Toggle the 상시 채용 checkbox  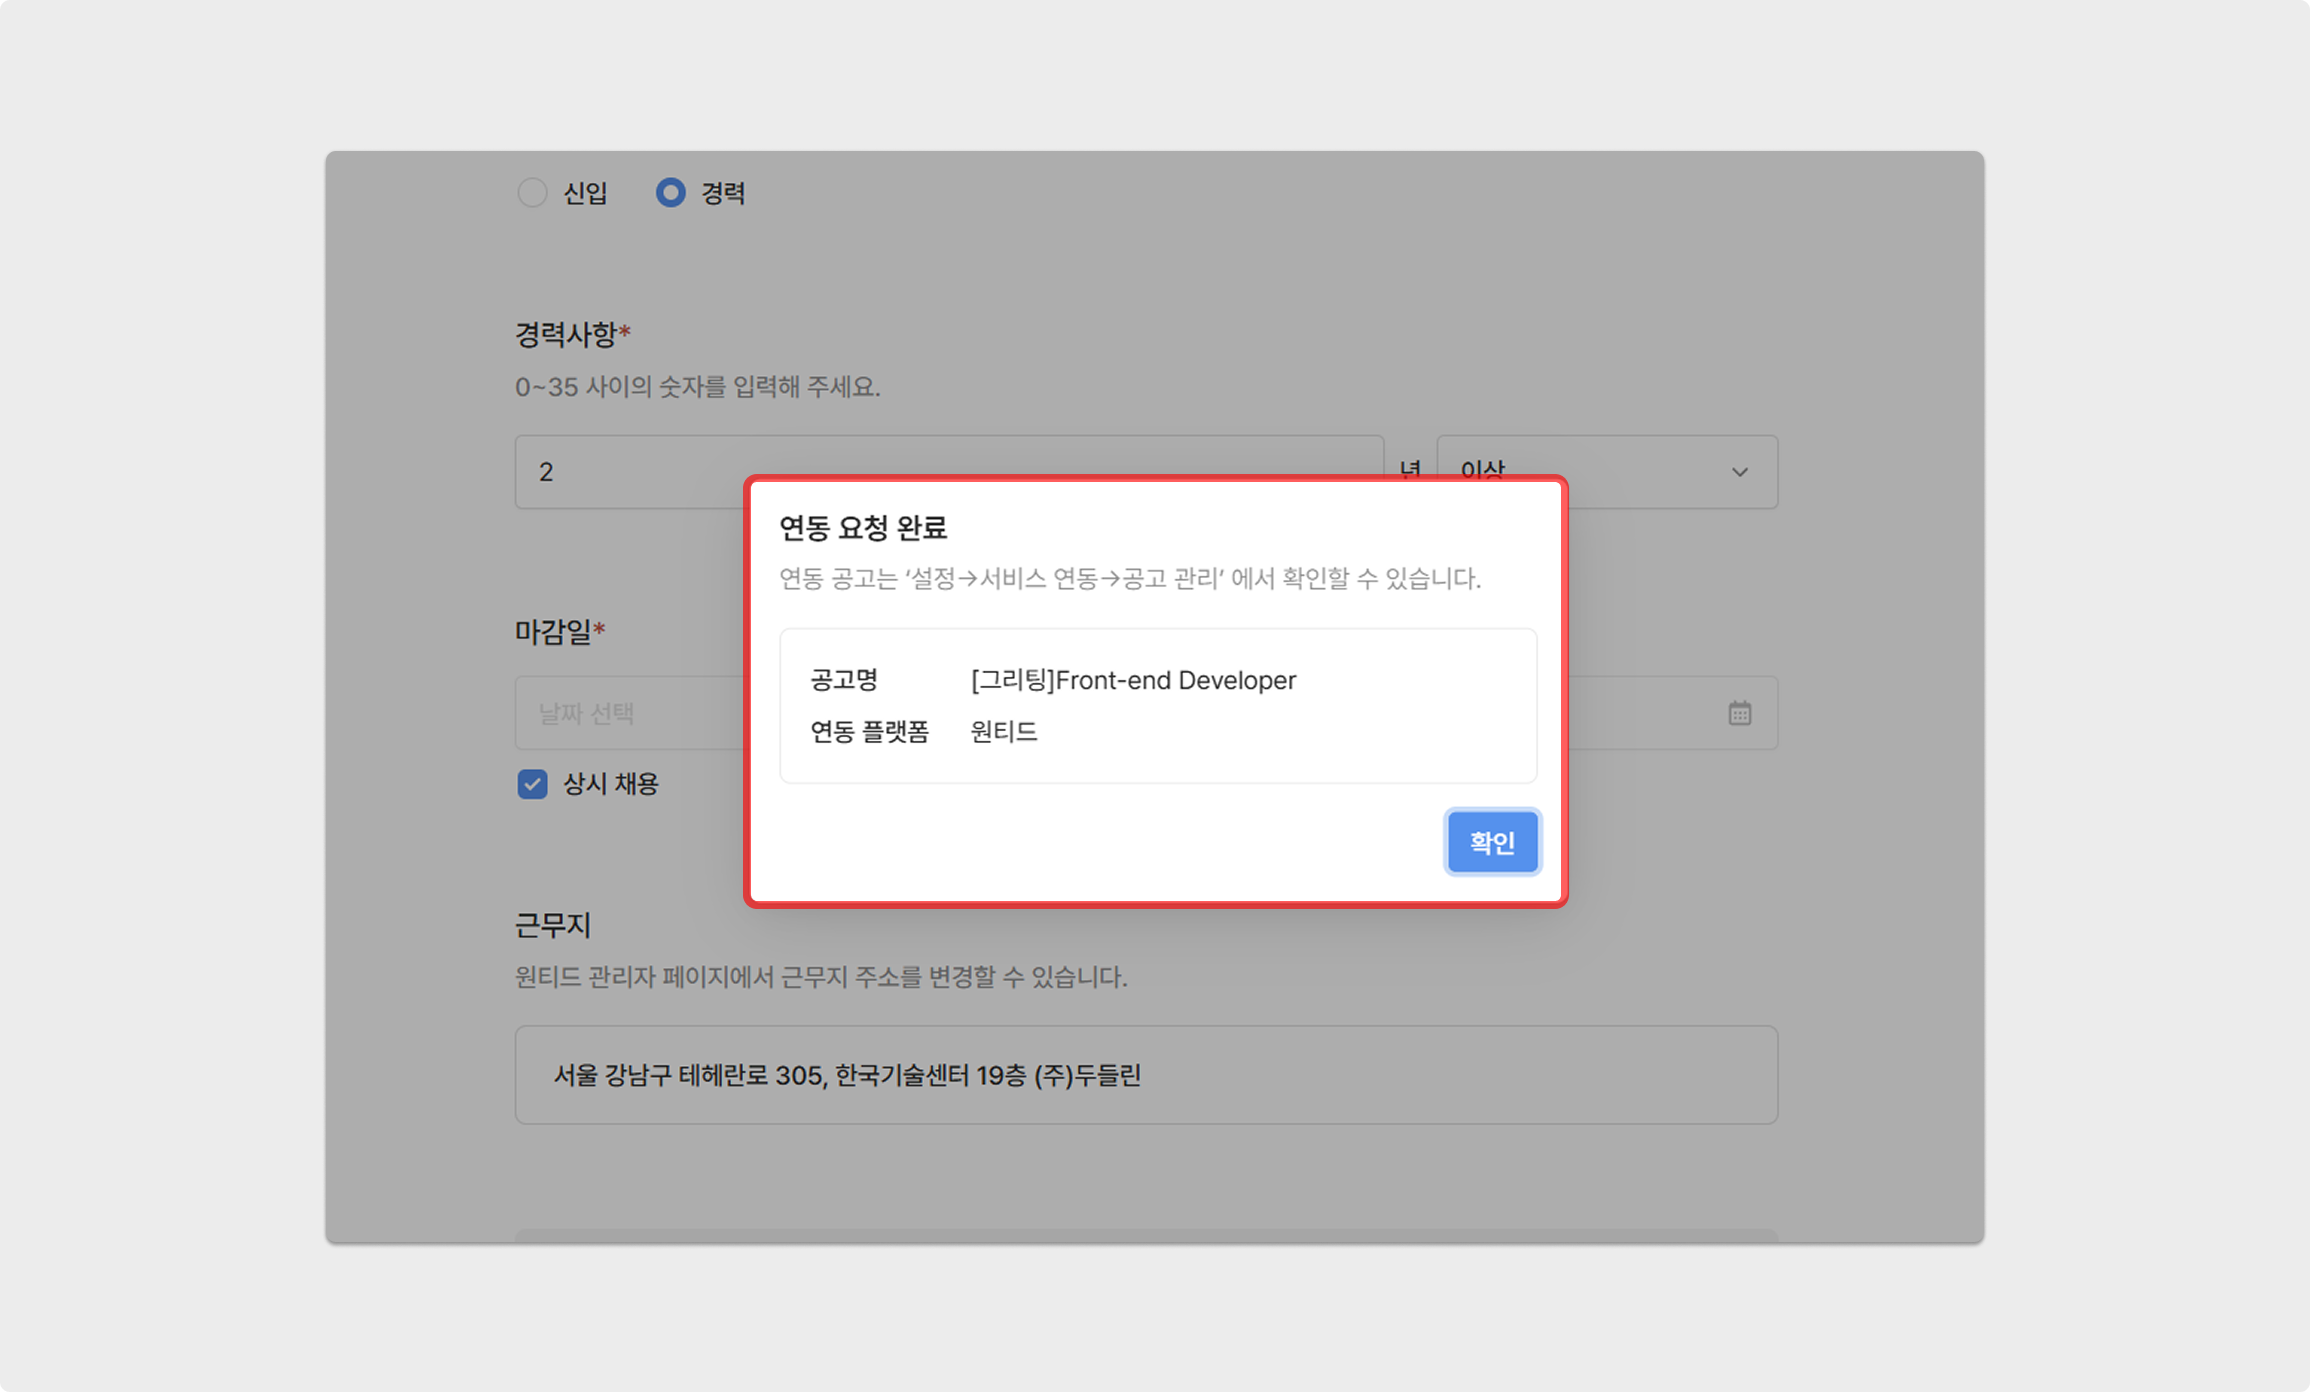coord(532,784)
